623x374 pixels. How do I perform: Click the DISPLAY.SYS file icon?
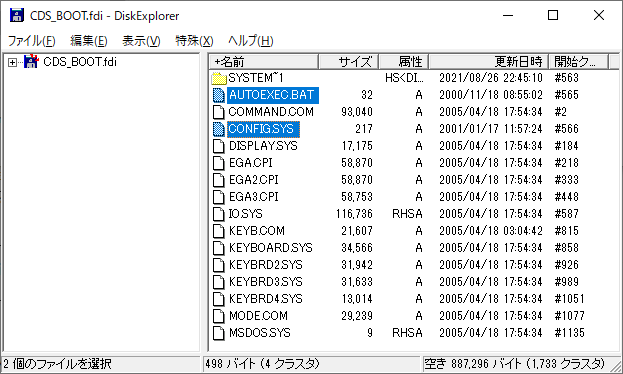(x=219, y=146)
